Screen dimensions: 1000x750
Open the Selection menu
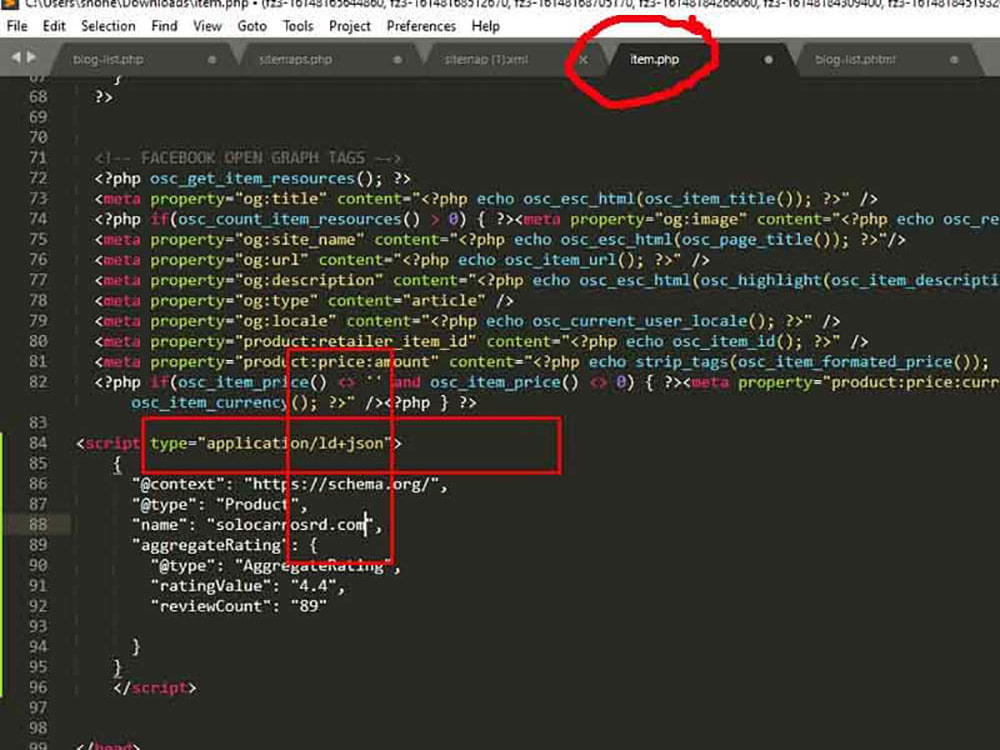108,26
